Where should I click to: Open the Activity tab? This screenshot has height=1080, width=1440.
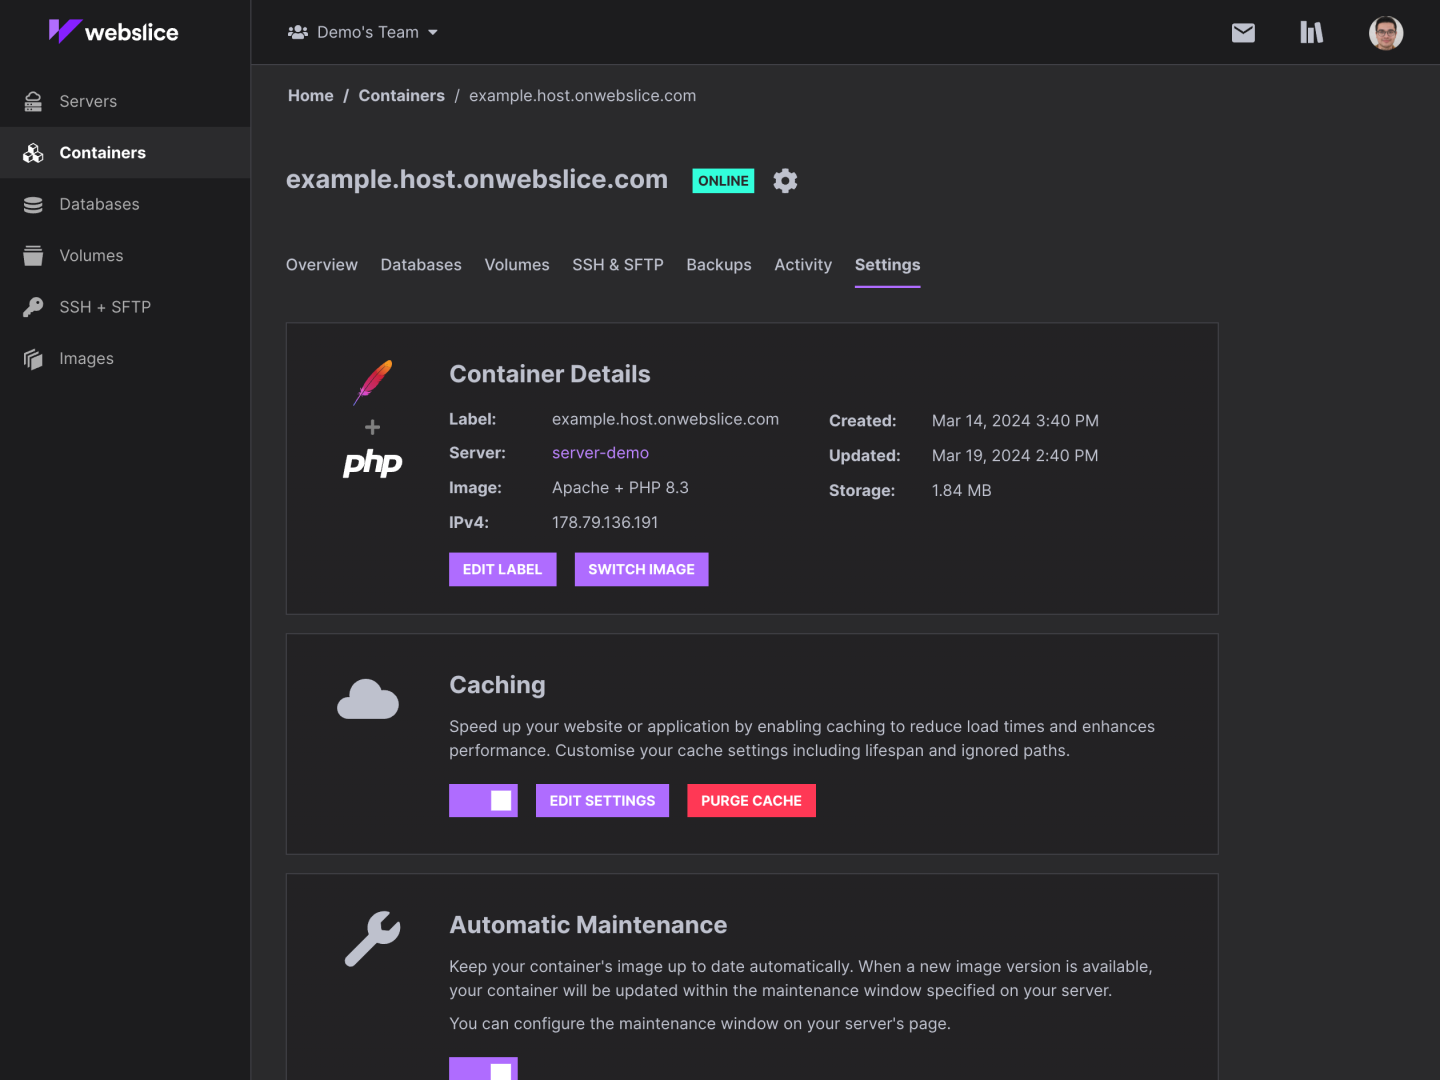pos(803,264)
